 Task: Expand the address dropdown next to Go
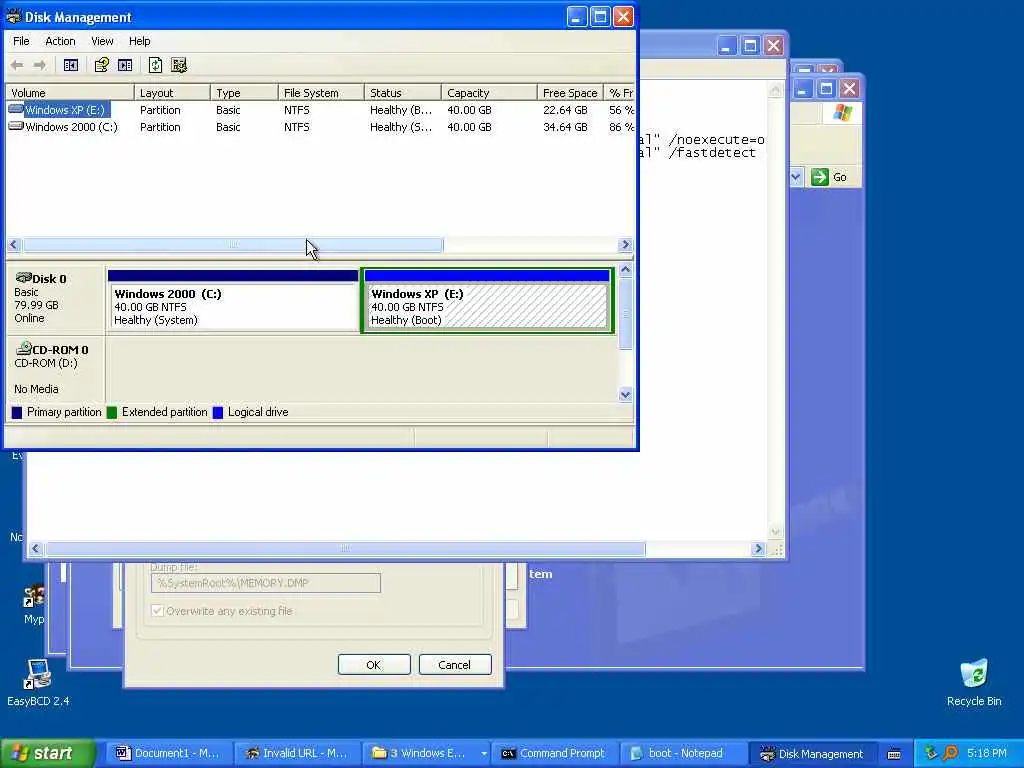[796, 177]
